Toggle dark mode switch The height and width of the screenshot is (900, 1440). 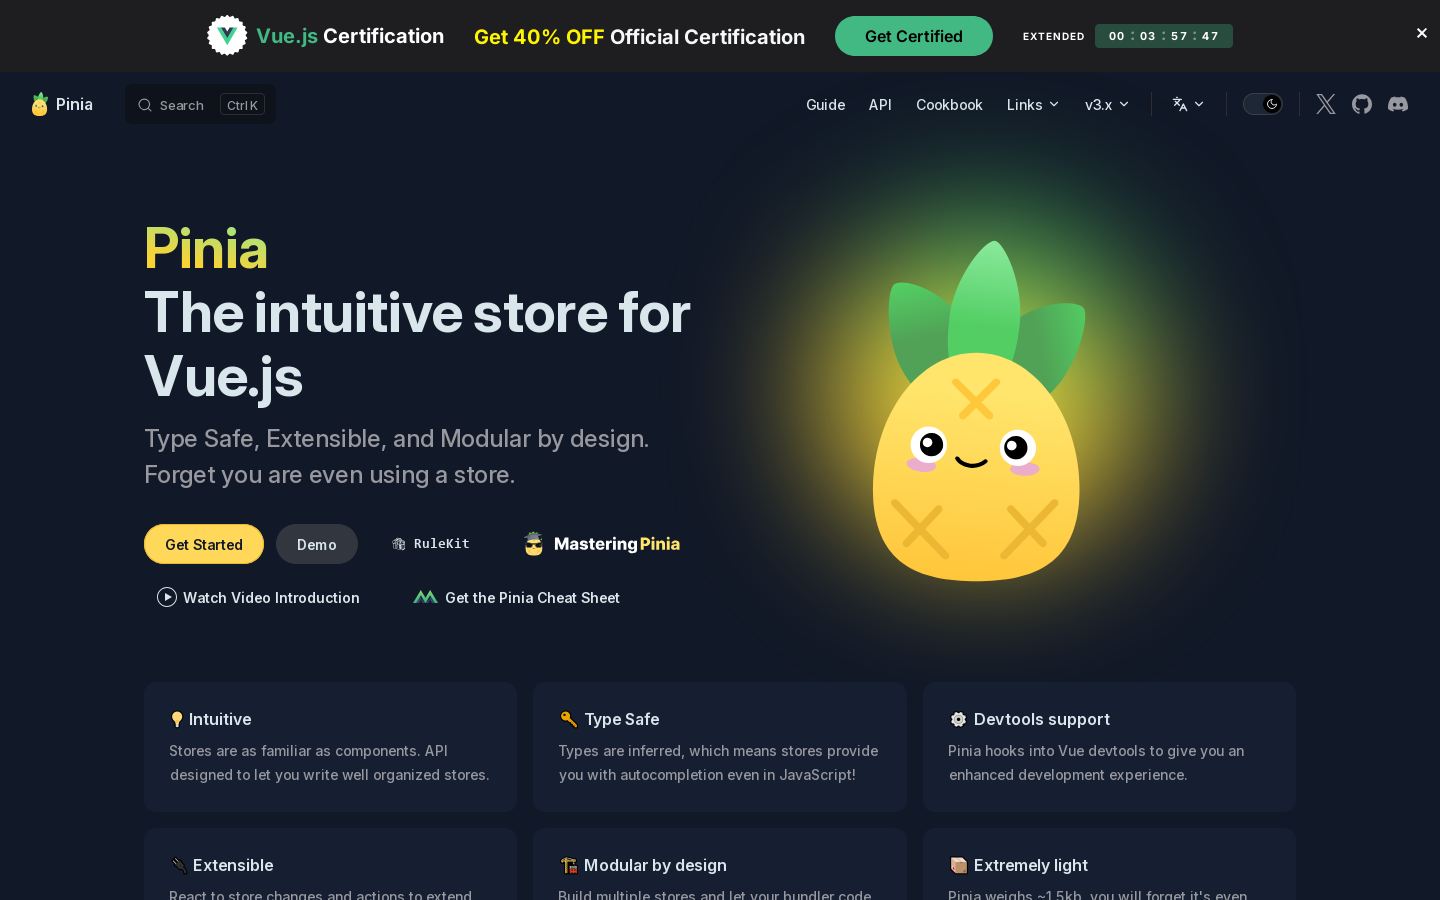tap(1263, 104)
